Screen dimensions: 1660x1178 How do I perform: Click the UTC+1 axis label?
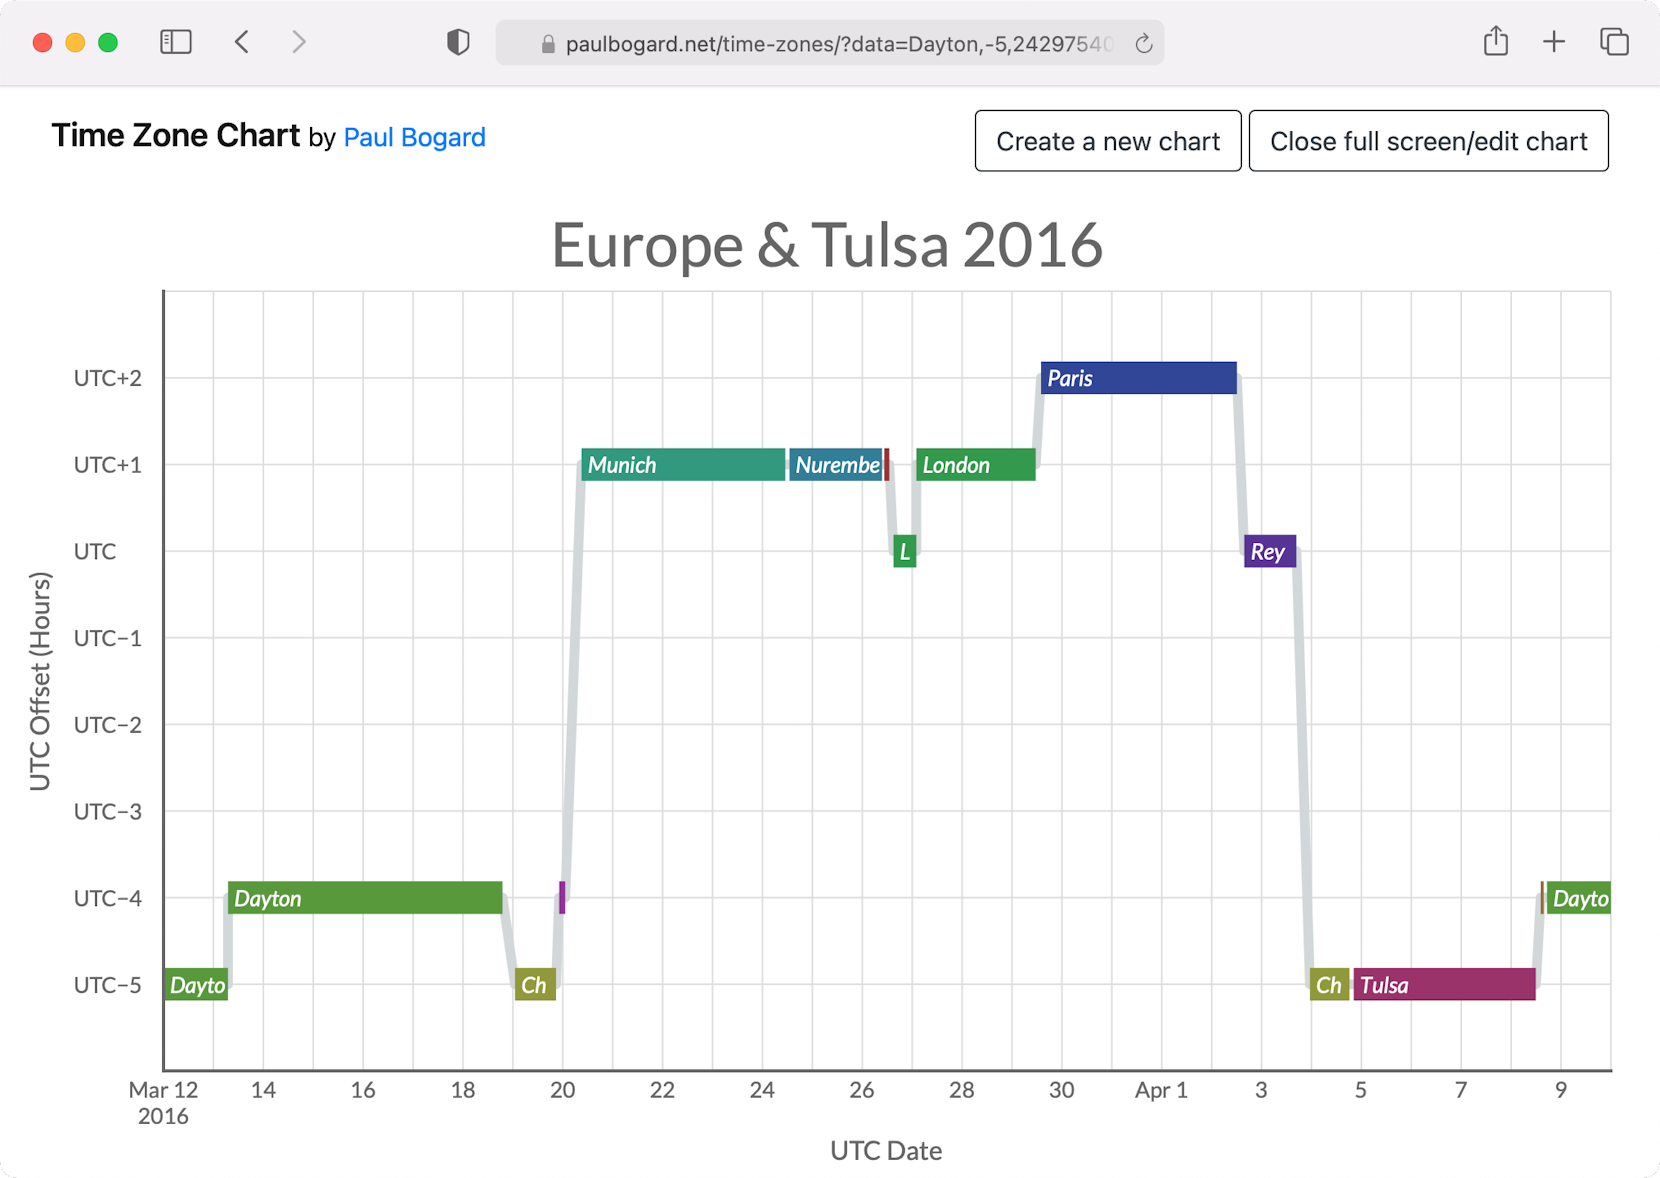[108, 465]
